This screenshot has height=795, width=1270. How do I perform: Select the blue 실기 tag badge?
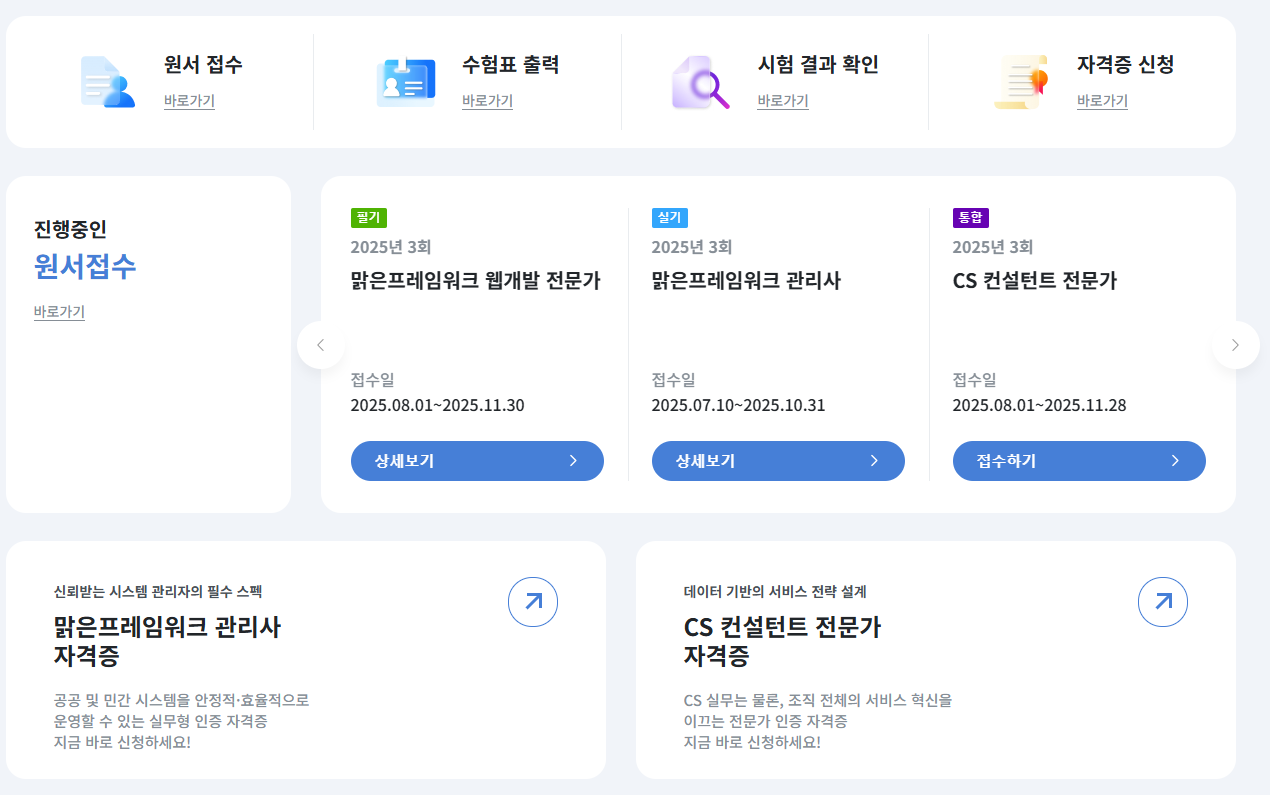tap(669, 218)
